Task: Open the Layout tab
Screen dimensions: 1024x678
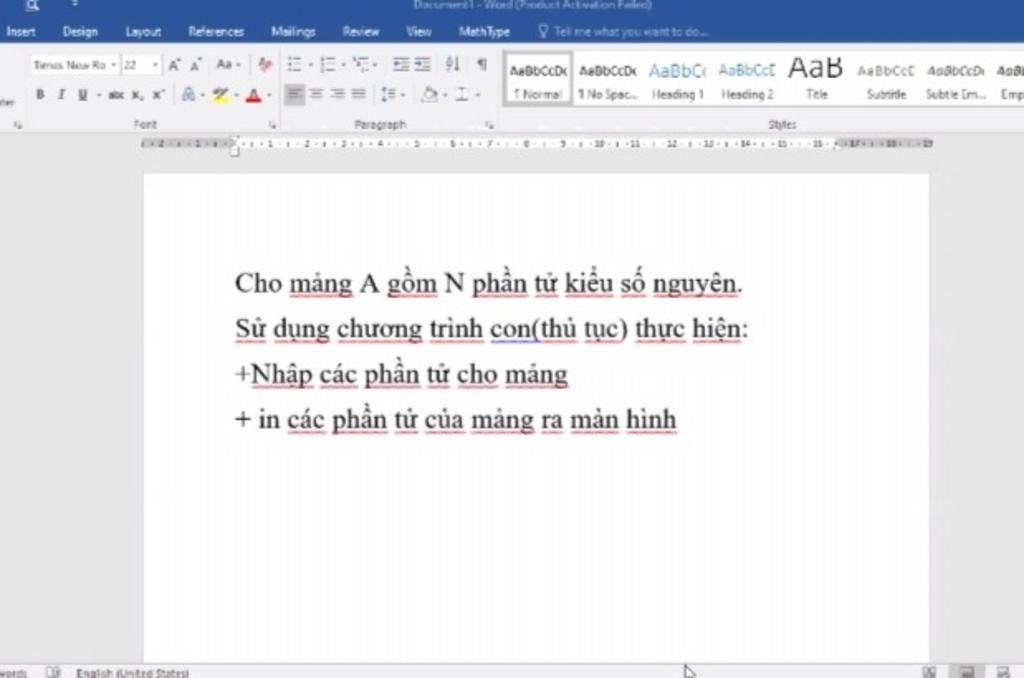Action: coord(143,31)
